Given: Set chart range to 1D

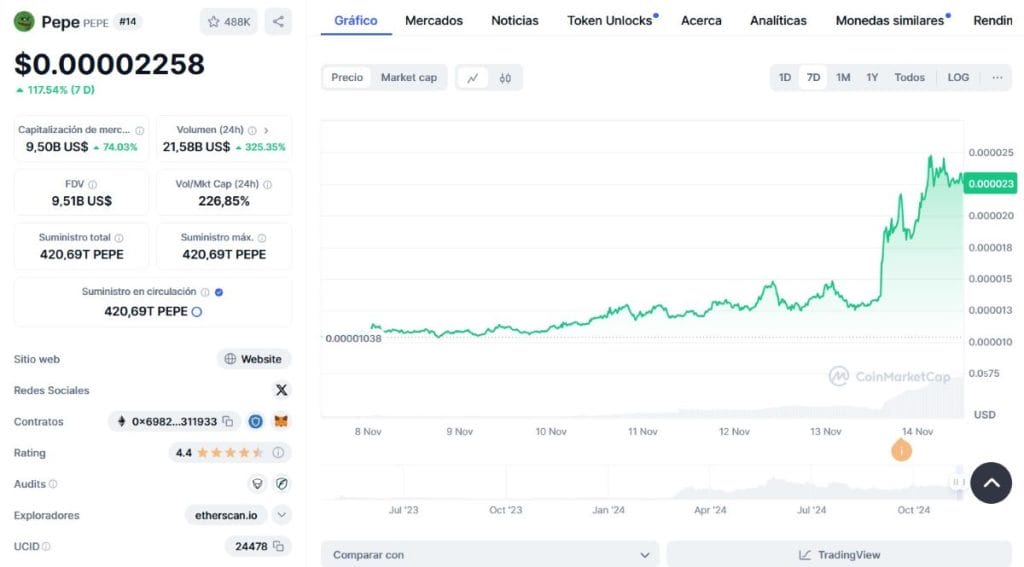Looking at the screenshot, I should click(x=785, y=77).
